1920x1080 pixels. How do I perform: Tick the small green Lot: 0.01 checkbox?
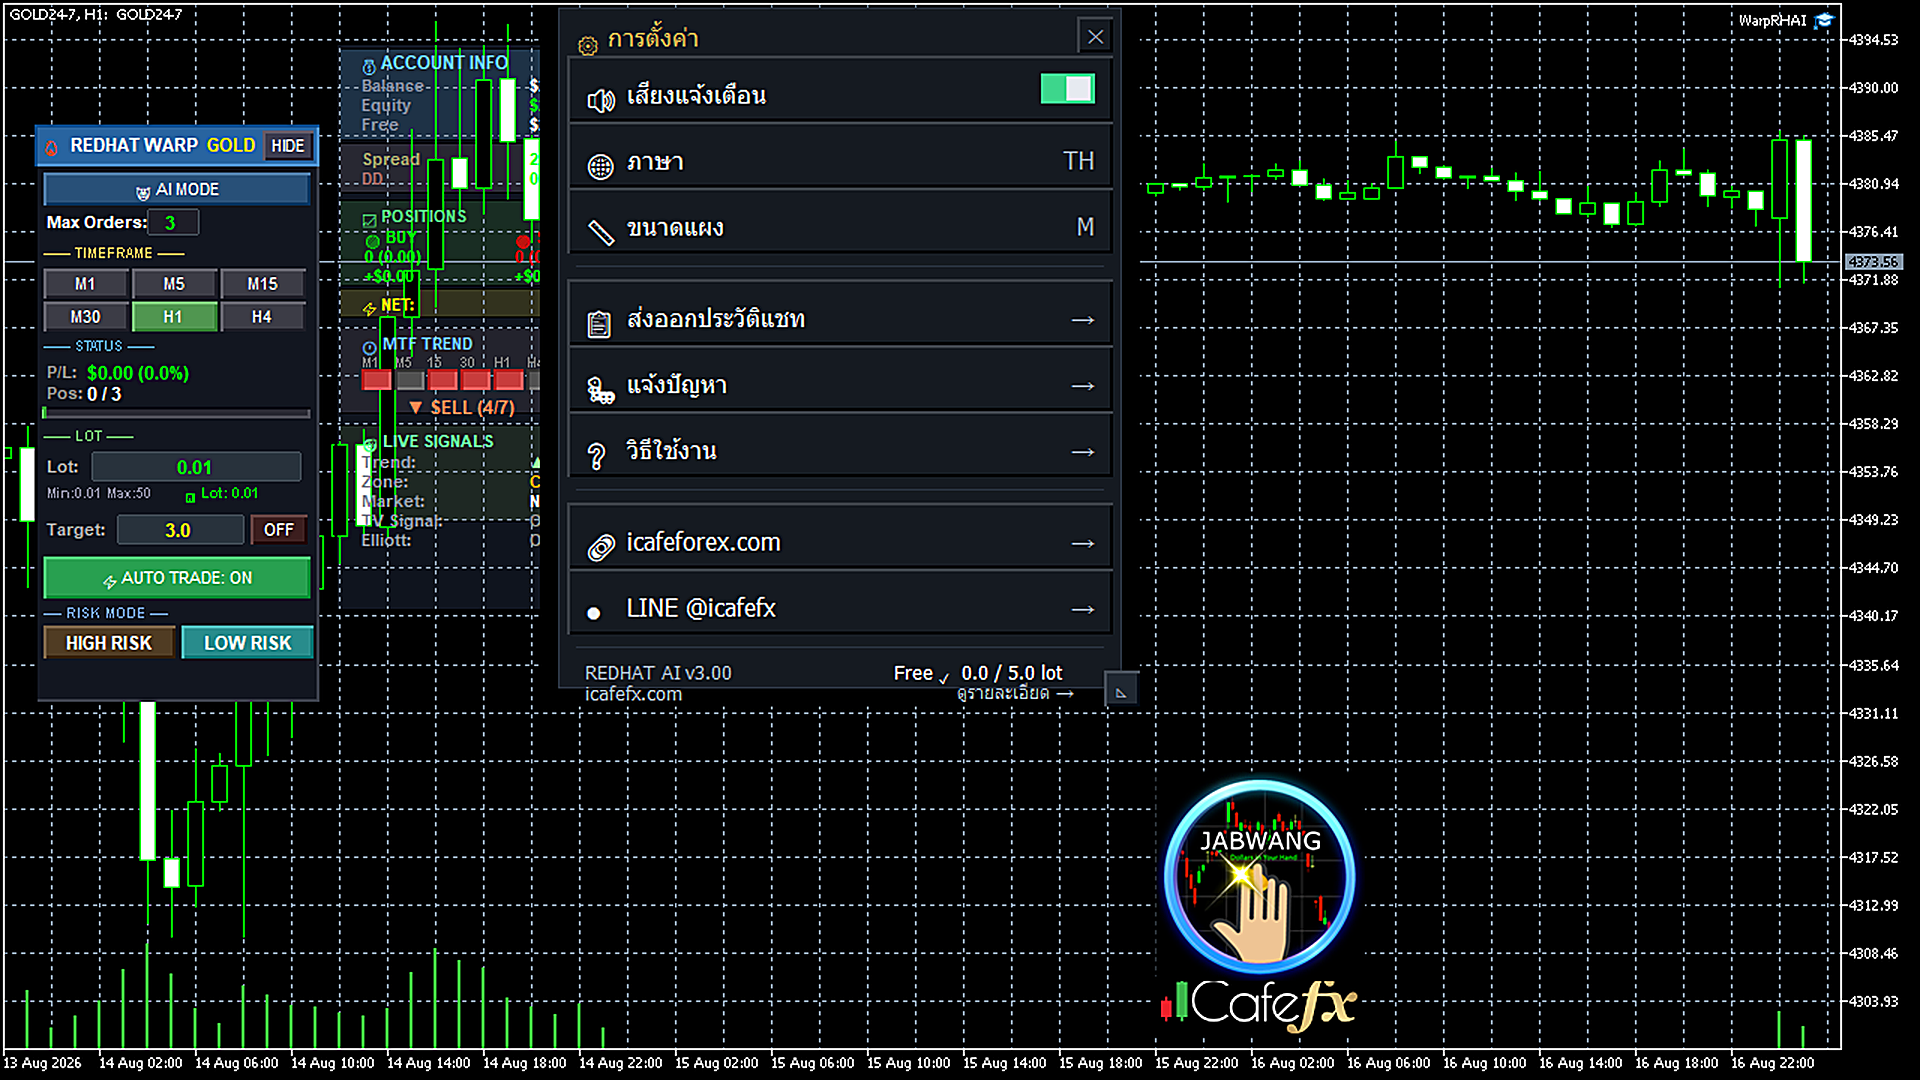coord(190,497)
